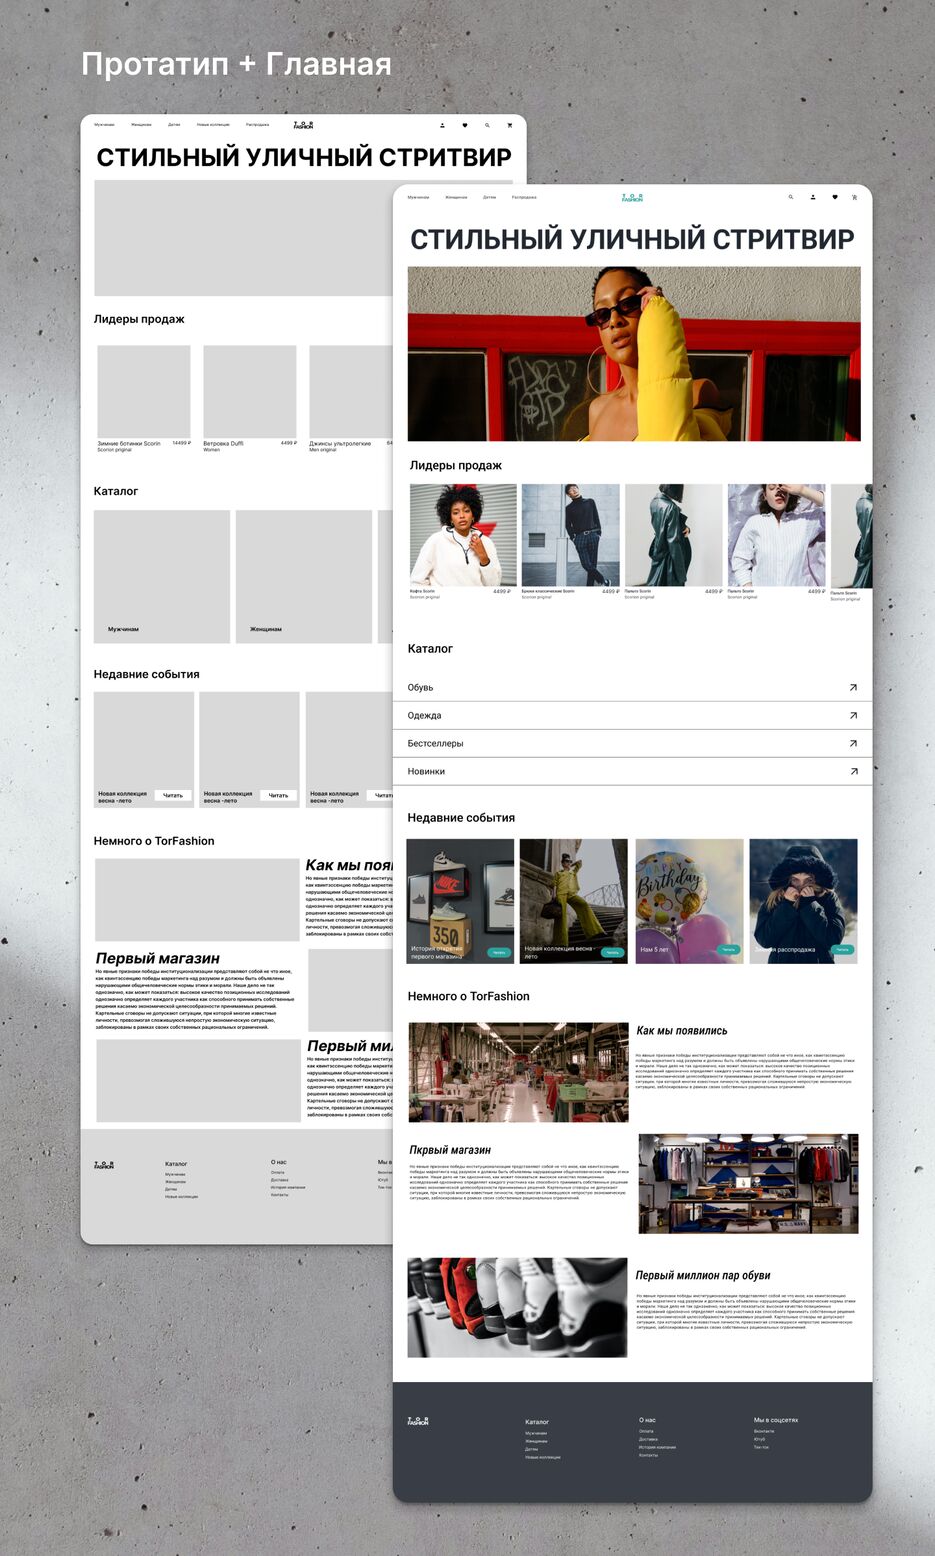935x1556 pixels.
Task: Click the diagonal arrow next to Бестселлеры
Action: [x=853, y=743]
